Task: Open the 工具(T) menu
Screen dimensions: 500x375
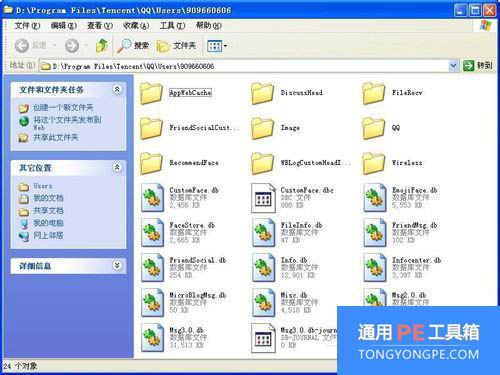Action: point(172,26)
